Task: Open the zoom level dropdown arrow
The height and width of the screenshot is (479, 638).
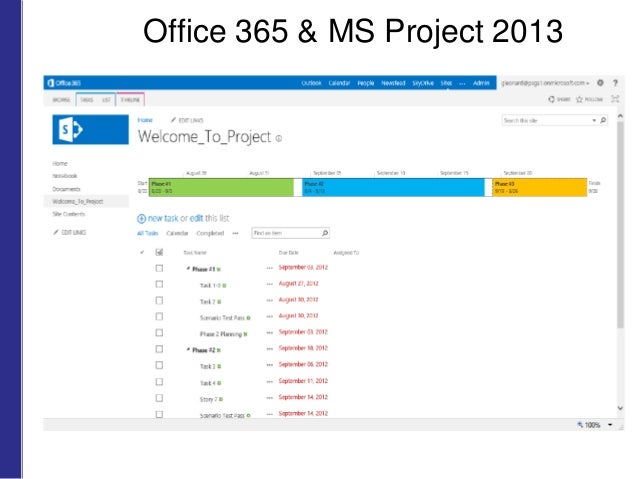Action: 610,425
